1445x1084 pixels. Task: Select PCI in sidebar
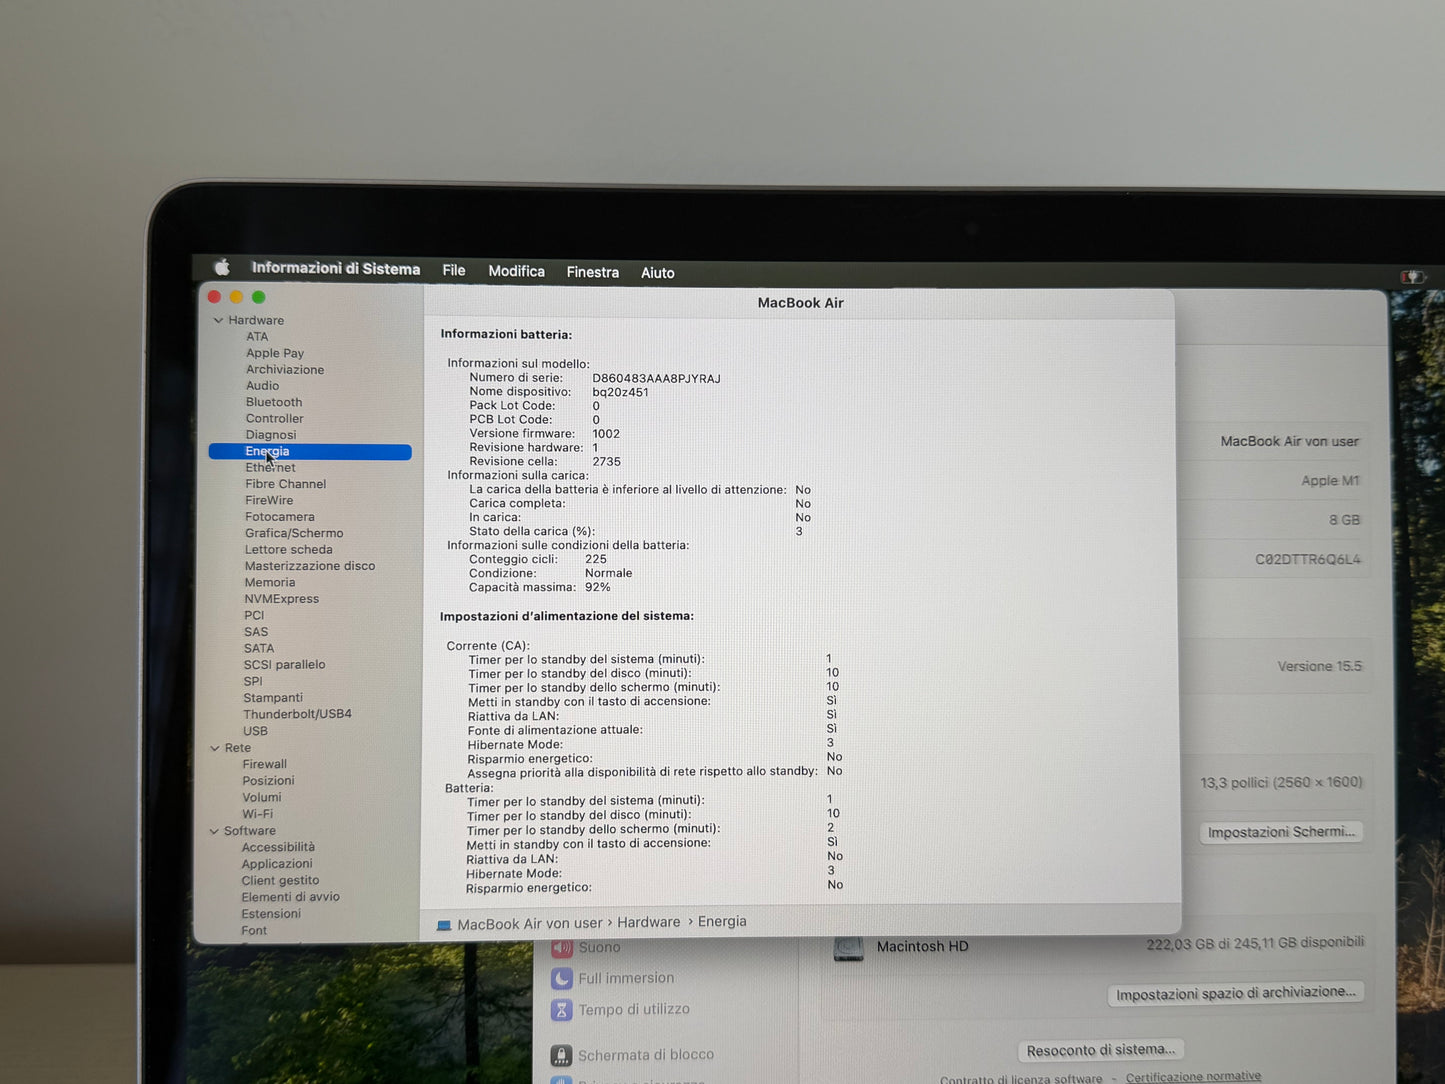click(254, 616)
